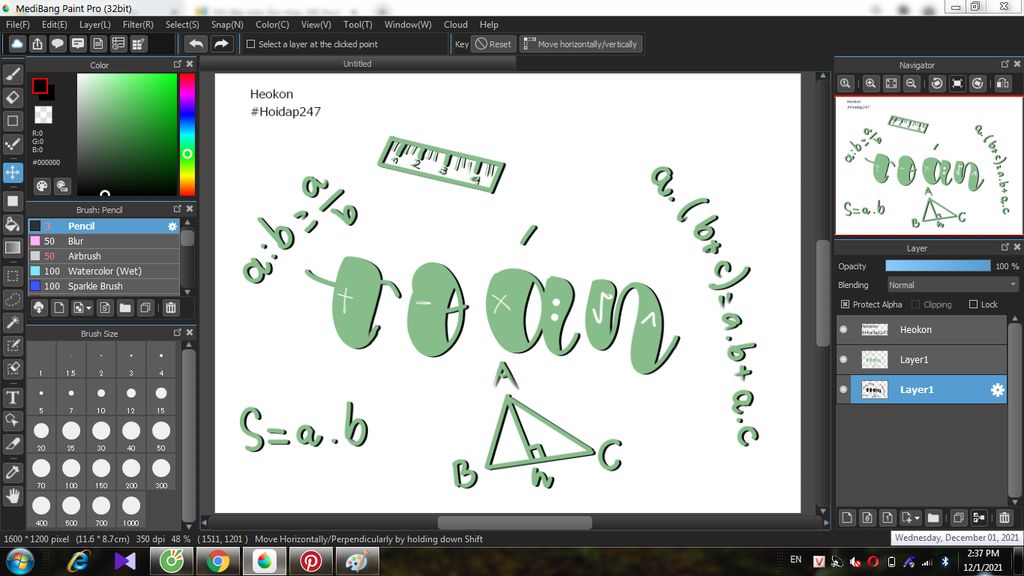
Task: Open the File menu
Action: pyautogui.click(x=18, y=24)
